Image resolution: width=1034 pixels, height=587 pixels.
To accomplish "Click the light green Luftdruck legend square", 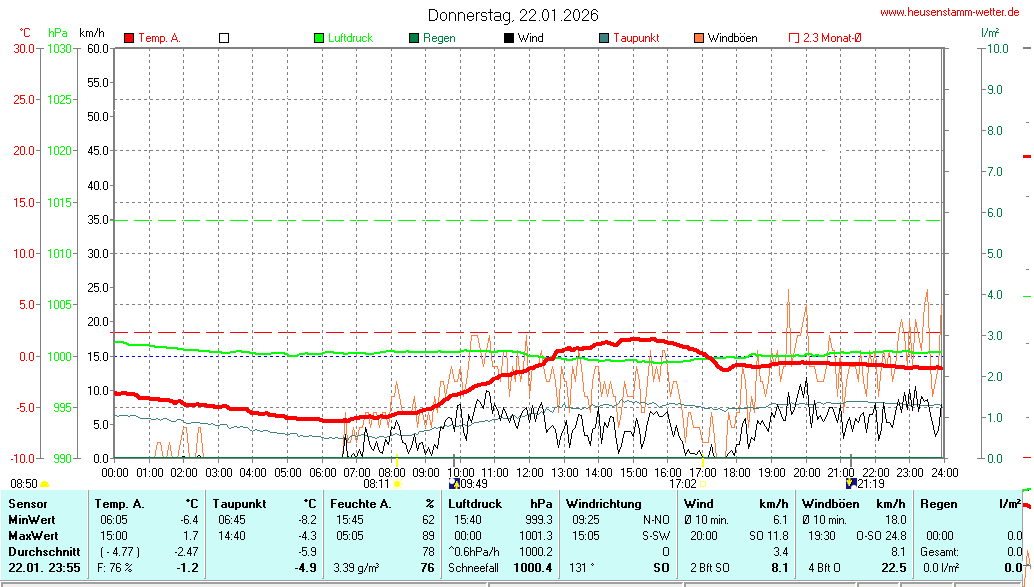I will pos(319,38).
